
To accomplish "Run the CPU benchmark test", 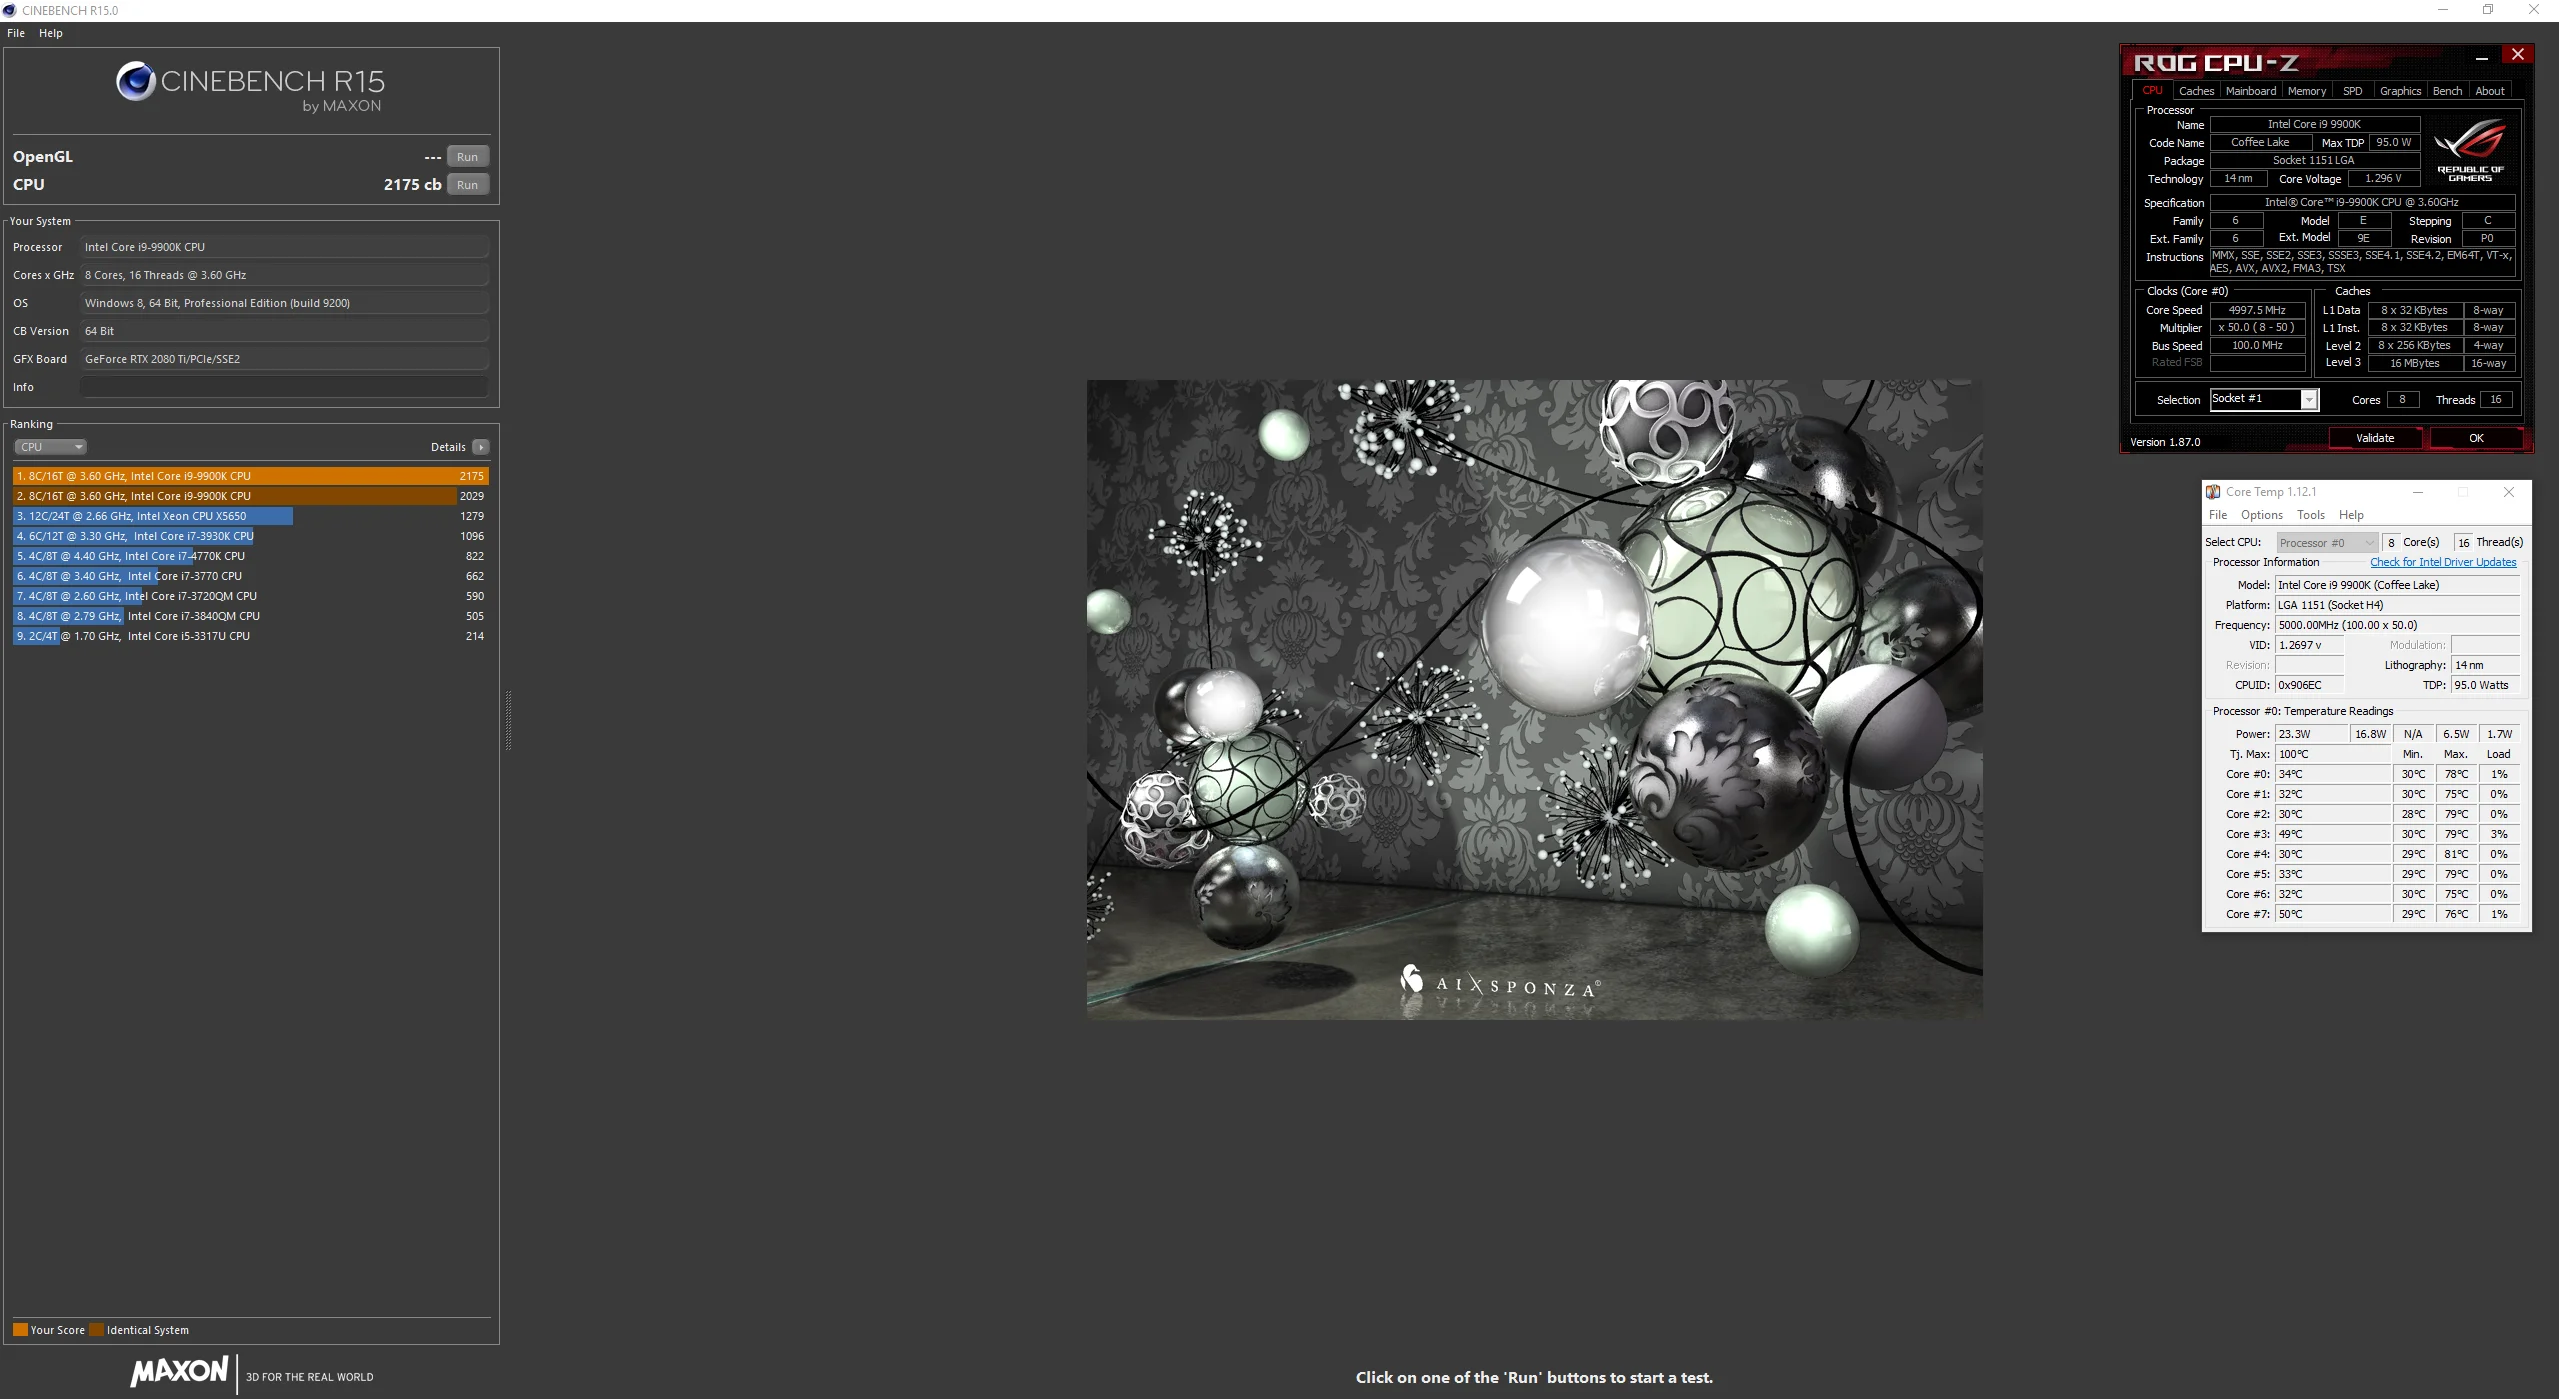I will coord(467,185).
